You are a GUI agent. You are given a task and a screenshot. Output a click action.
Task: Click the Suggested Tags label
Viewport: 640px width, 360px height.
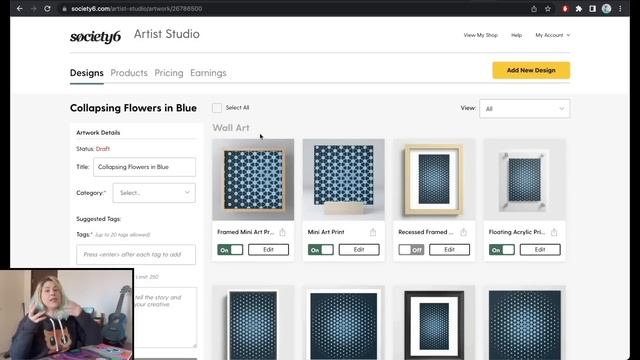coord(99,219)
